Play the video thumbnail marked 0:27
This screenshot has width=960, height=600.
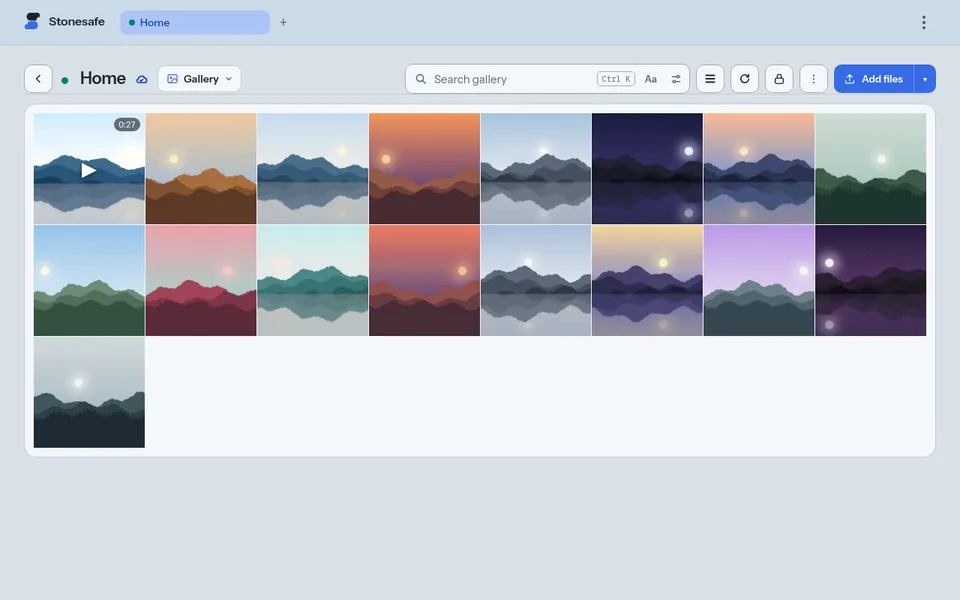click(89, 168)
